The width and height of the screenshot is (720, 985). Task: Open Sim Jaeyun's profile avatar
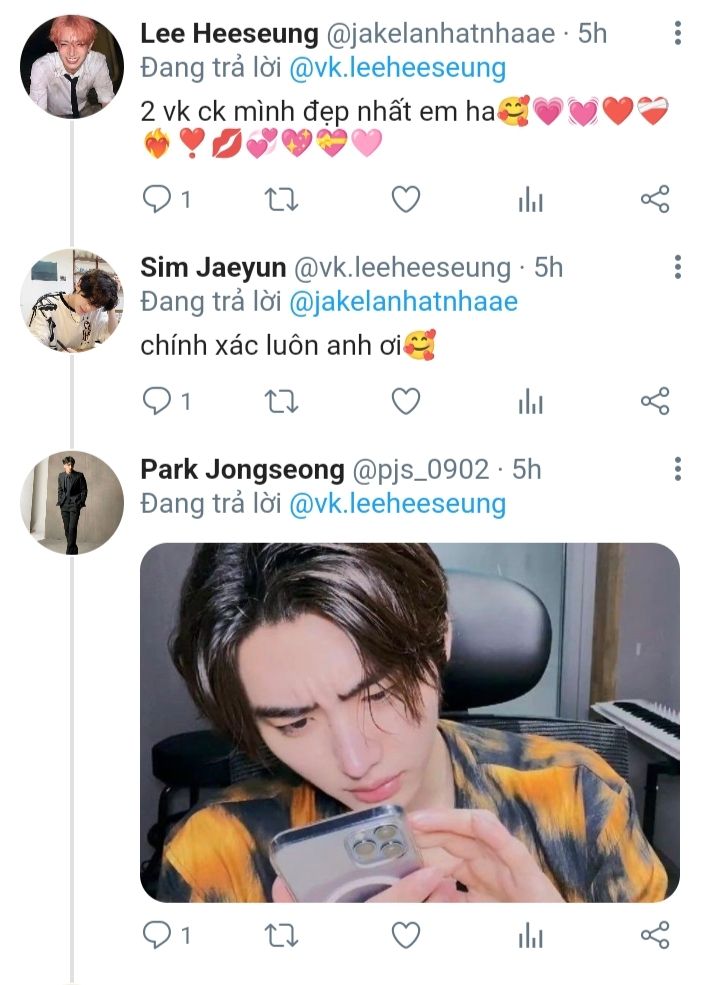point(71,300)
